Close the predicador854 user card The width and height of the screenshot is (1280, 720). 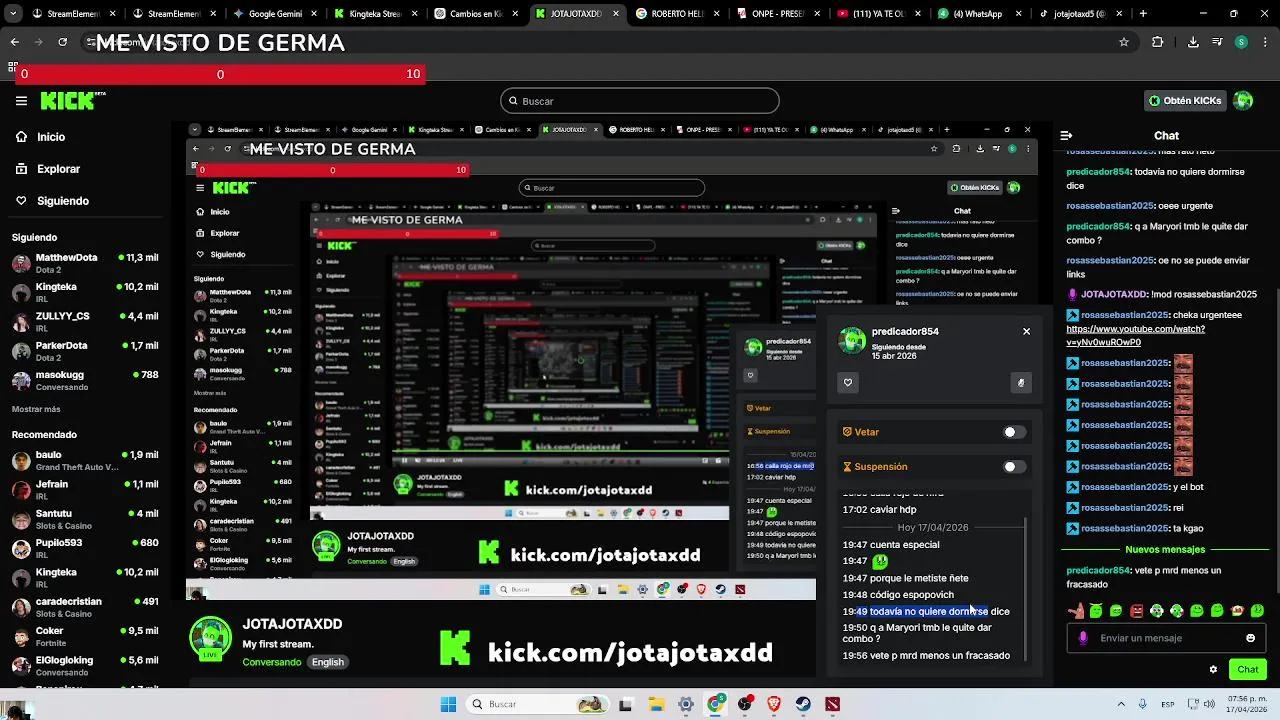point(1026,331)
